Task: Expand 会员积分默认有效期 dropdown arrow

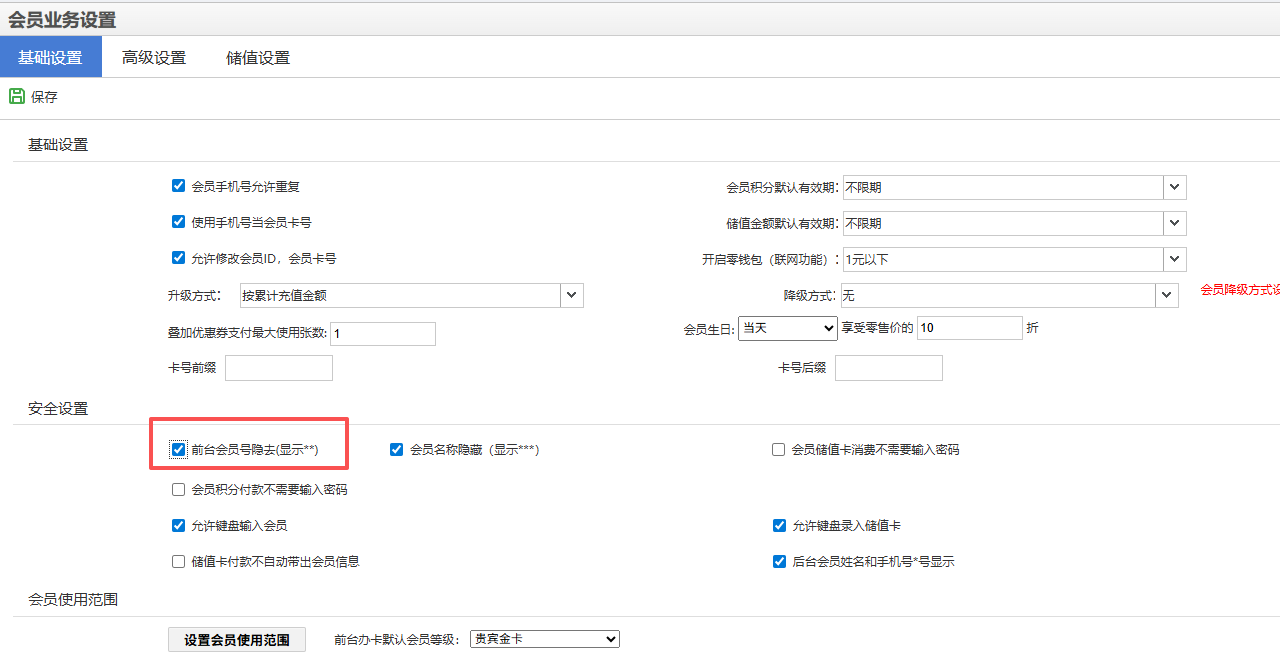Action: coord(1175,187)
